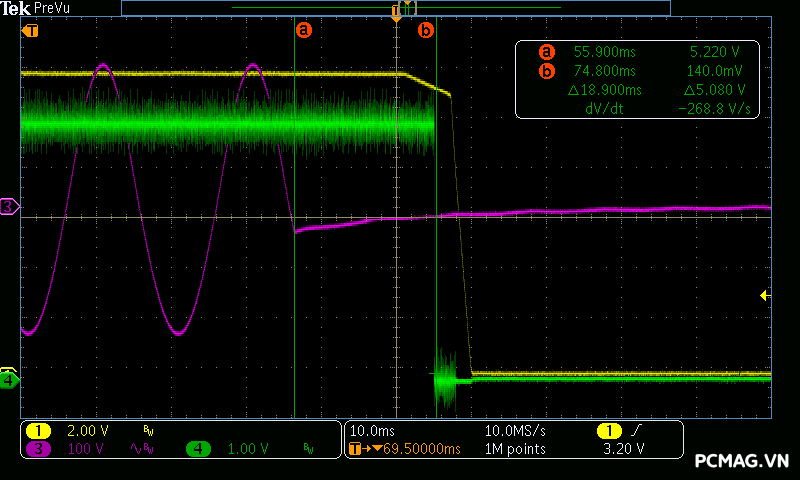Click channel 3 AC coupling icon
Viewport: 800px width, 480px height.
point(136,449)
